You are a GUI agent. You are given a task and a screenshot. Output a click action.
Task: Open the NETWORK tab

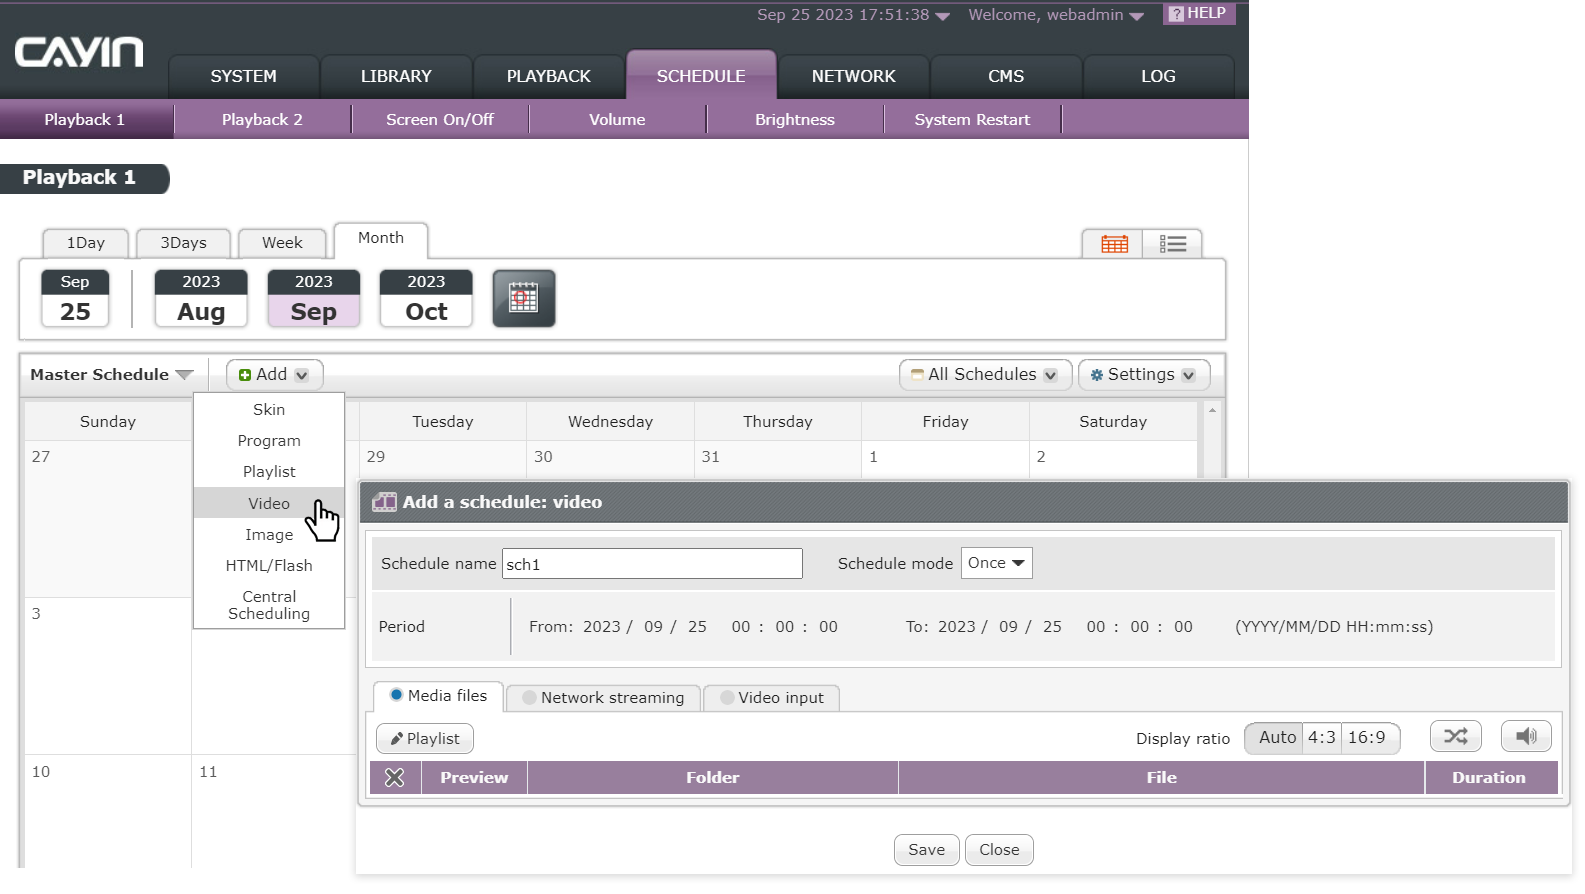tap(853, 76)
